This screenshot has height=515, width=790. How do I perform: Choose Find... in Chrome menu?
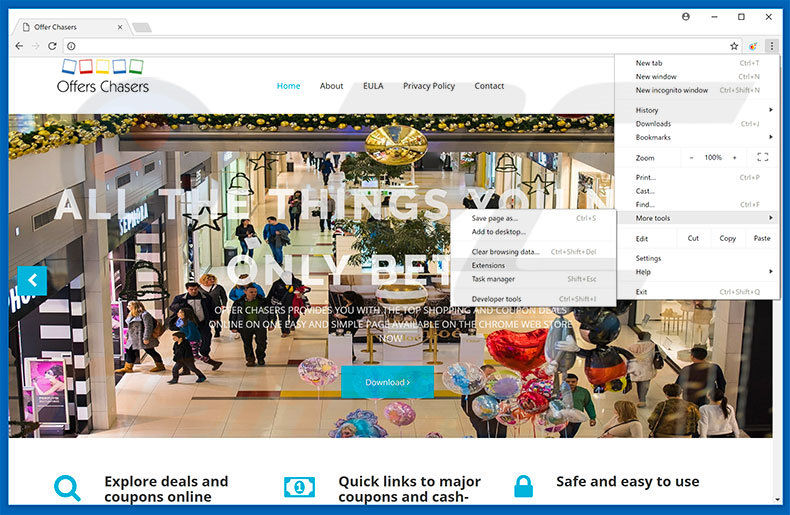(697, 205)
